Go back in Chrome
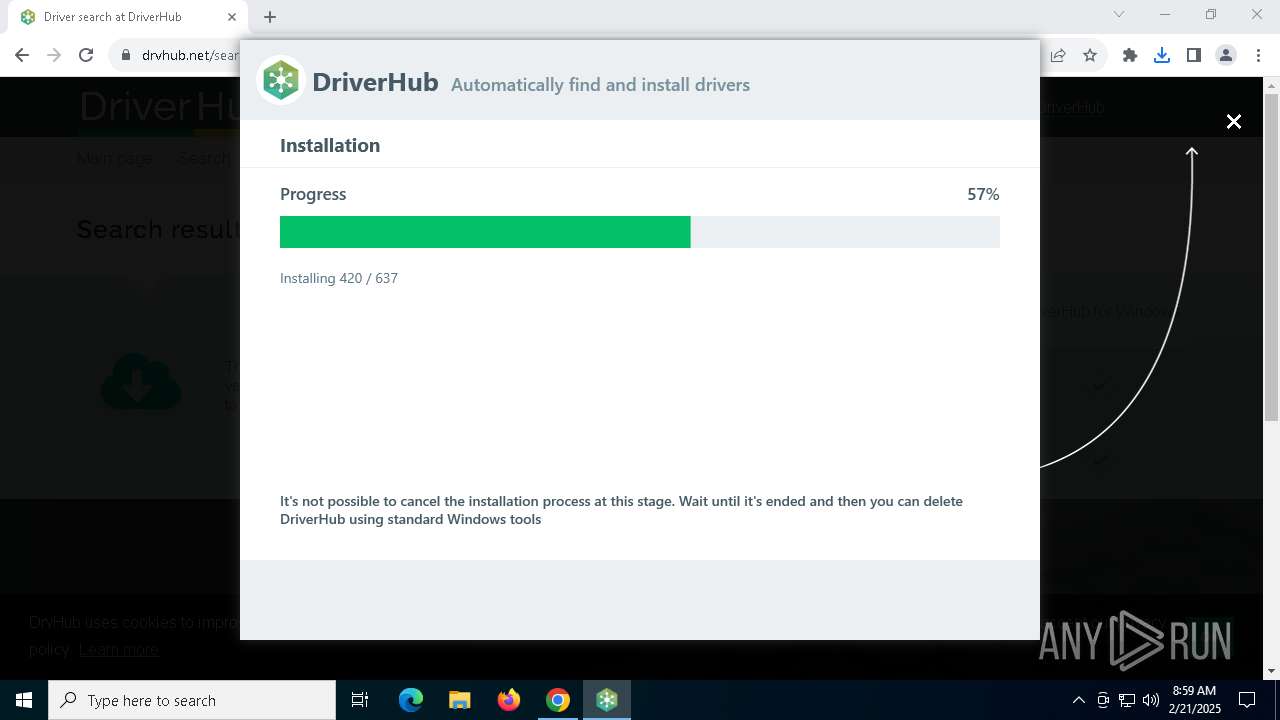 tap(22, 55)
